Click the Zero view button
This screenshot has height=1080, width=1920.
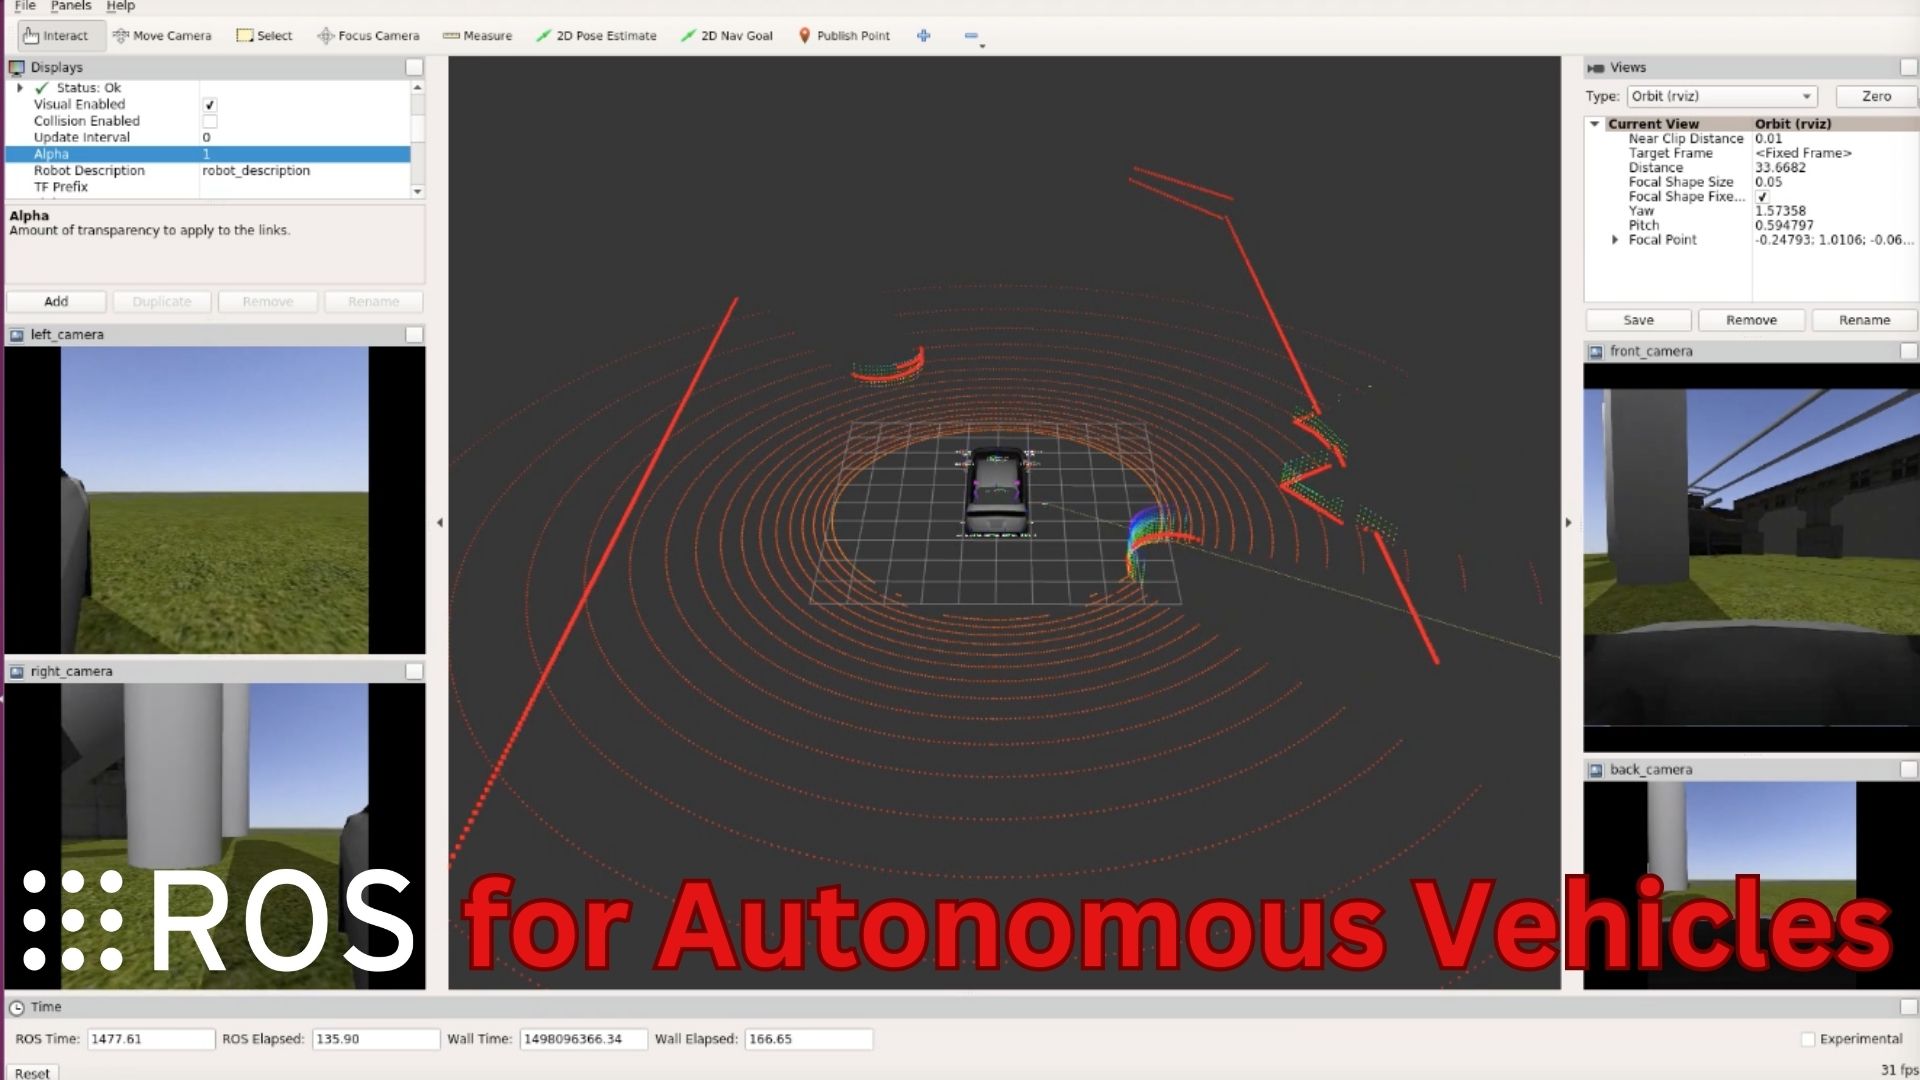tap(1876, 97)
